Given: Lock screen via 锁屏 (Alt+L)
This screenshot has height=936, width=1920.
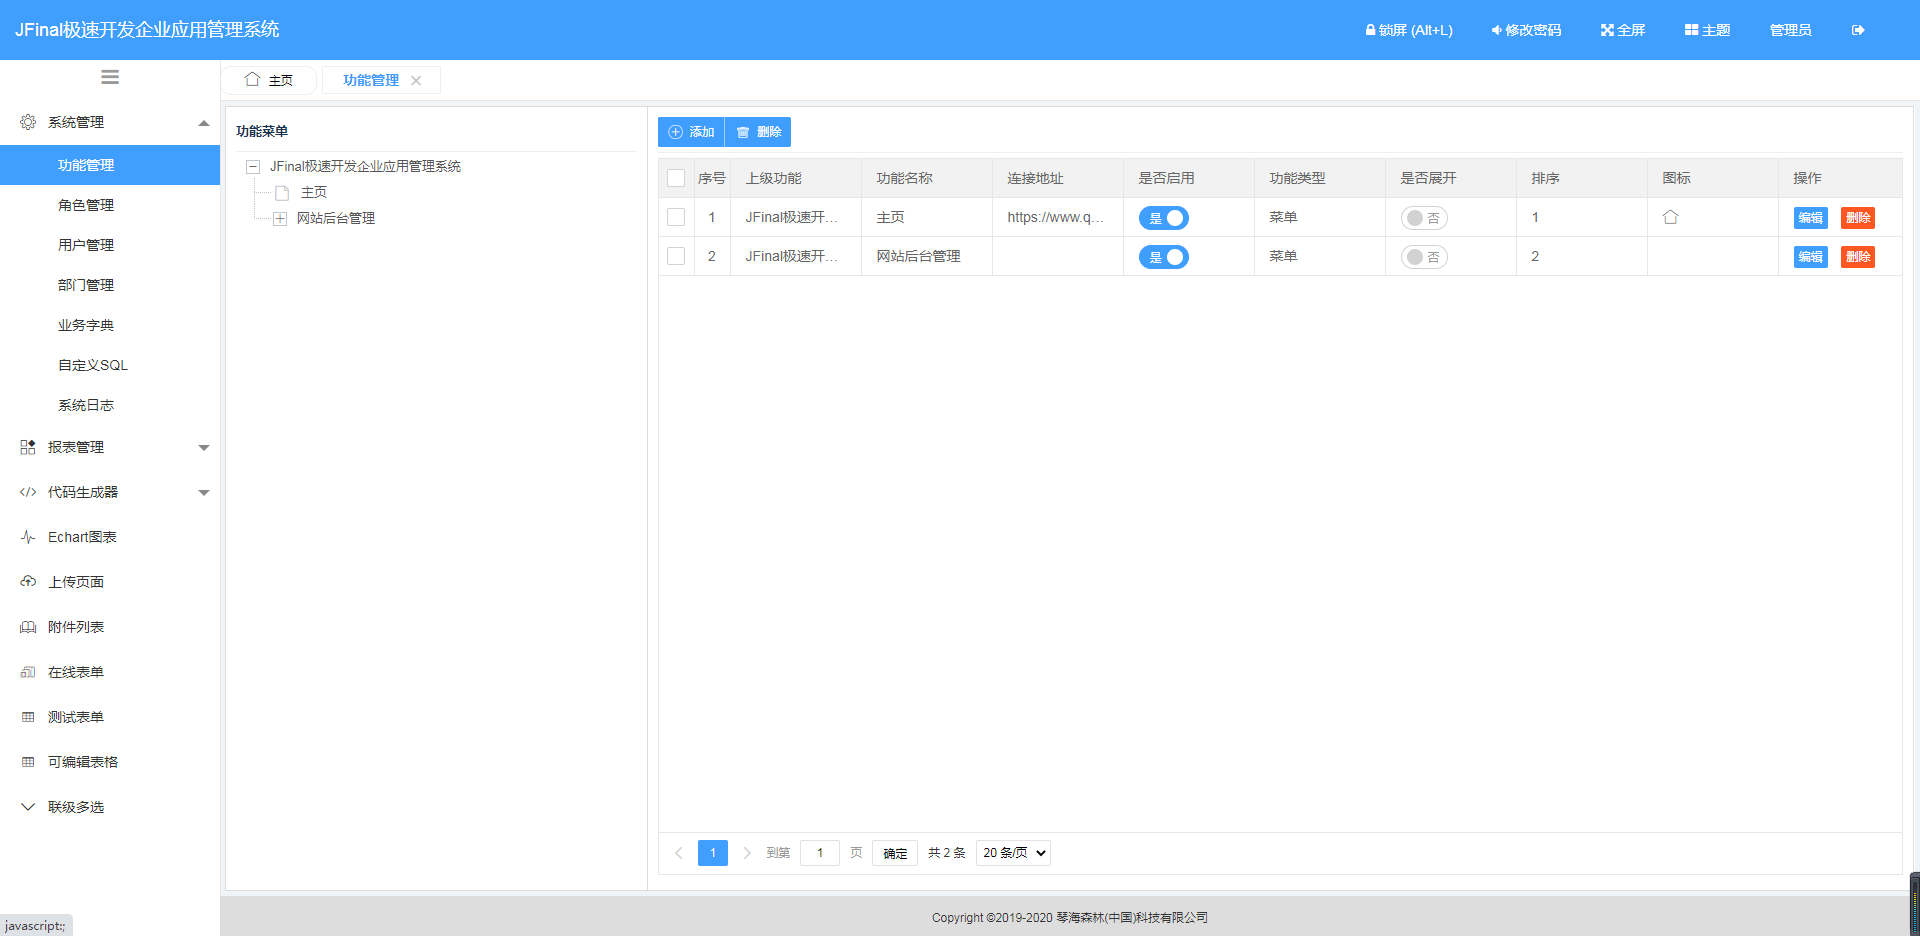Looking at the screenshot, I should click(x=1409, y=30).
